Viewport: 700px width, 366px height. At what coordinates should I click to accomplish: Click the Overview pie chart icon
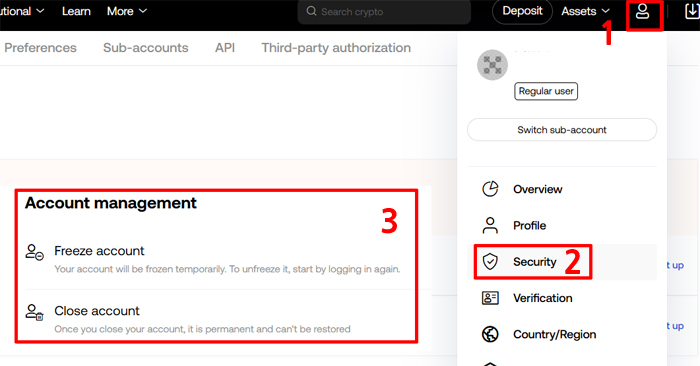(x=490, y=189)
